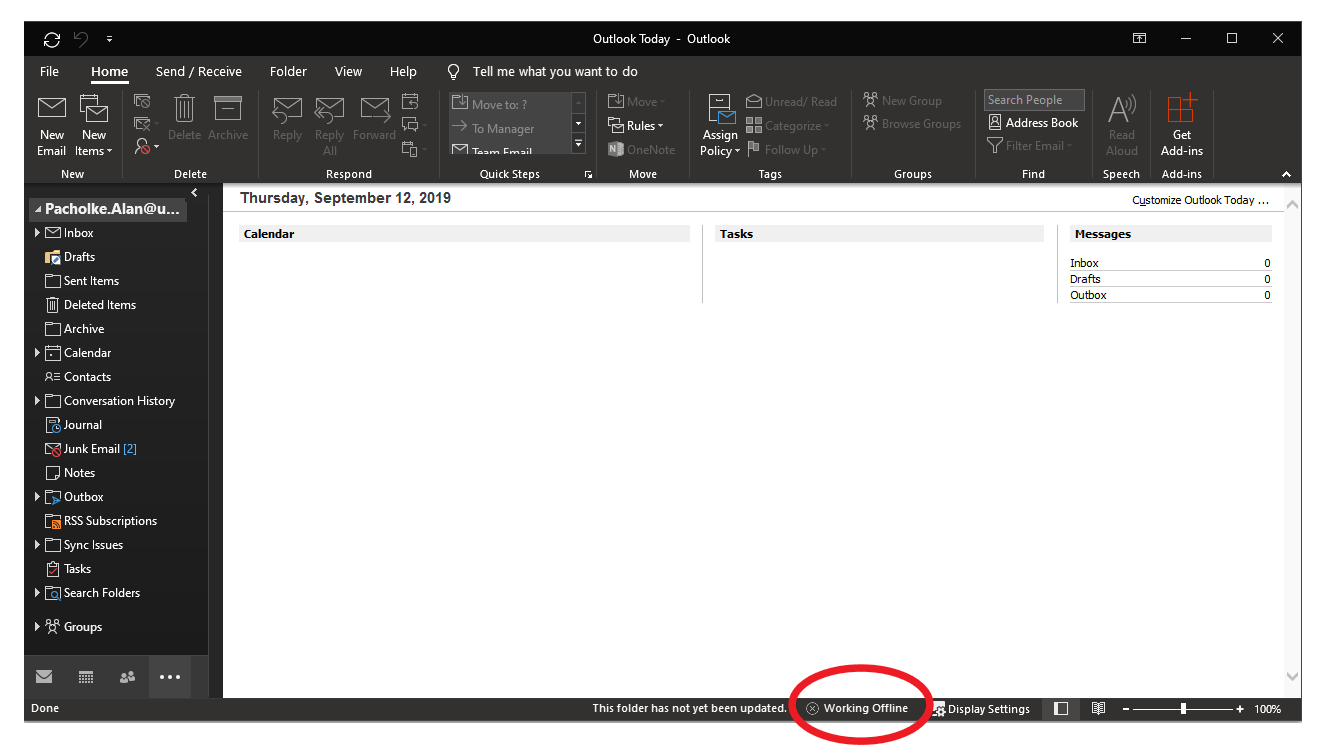Click the Filter Email funnel button
This screenshot has height=755, width=1328.
pos(1029,146)
